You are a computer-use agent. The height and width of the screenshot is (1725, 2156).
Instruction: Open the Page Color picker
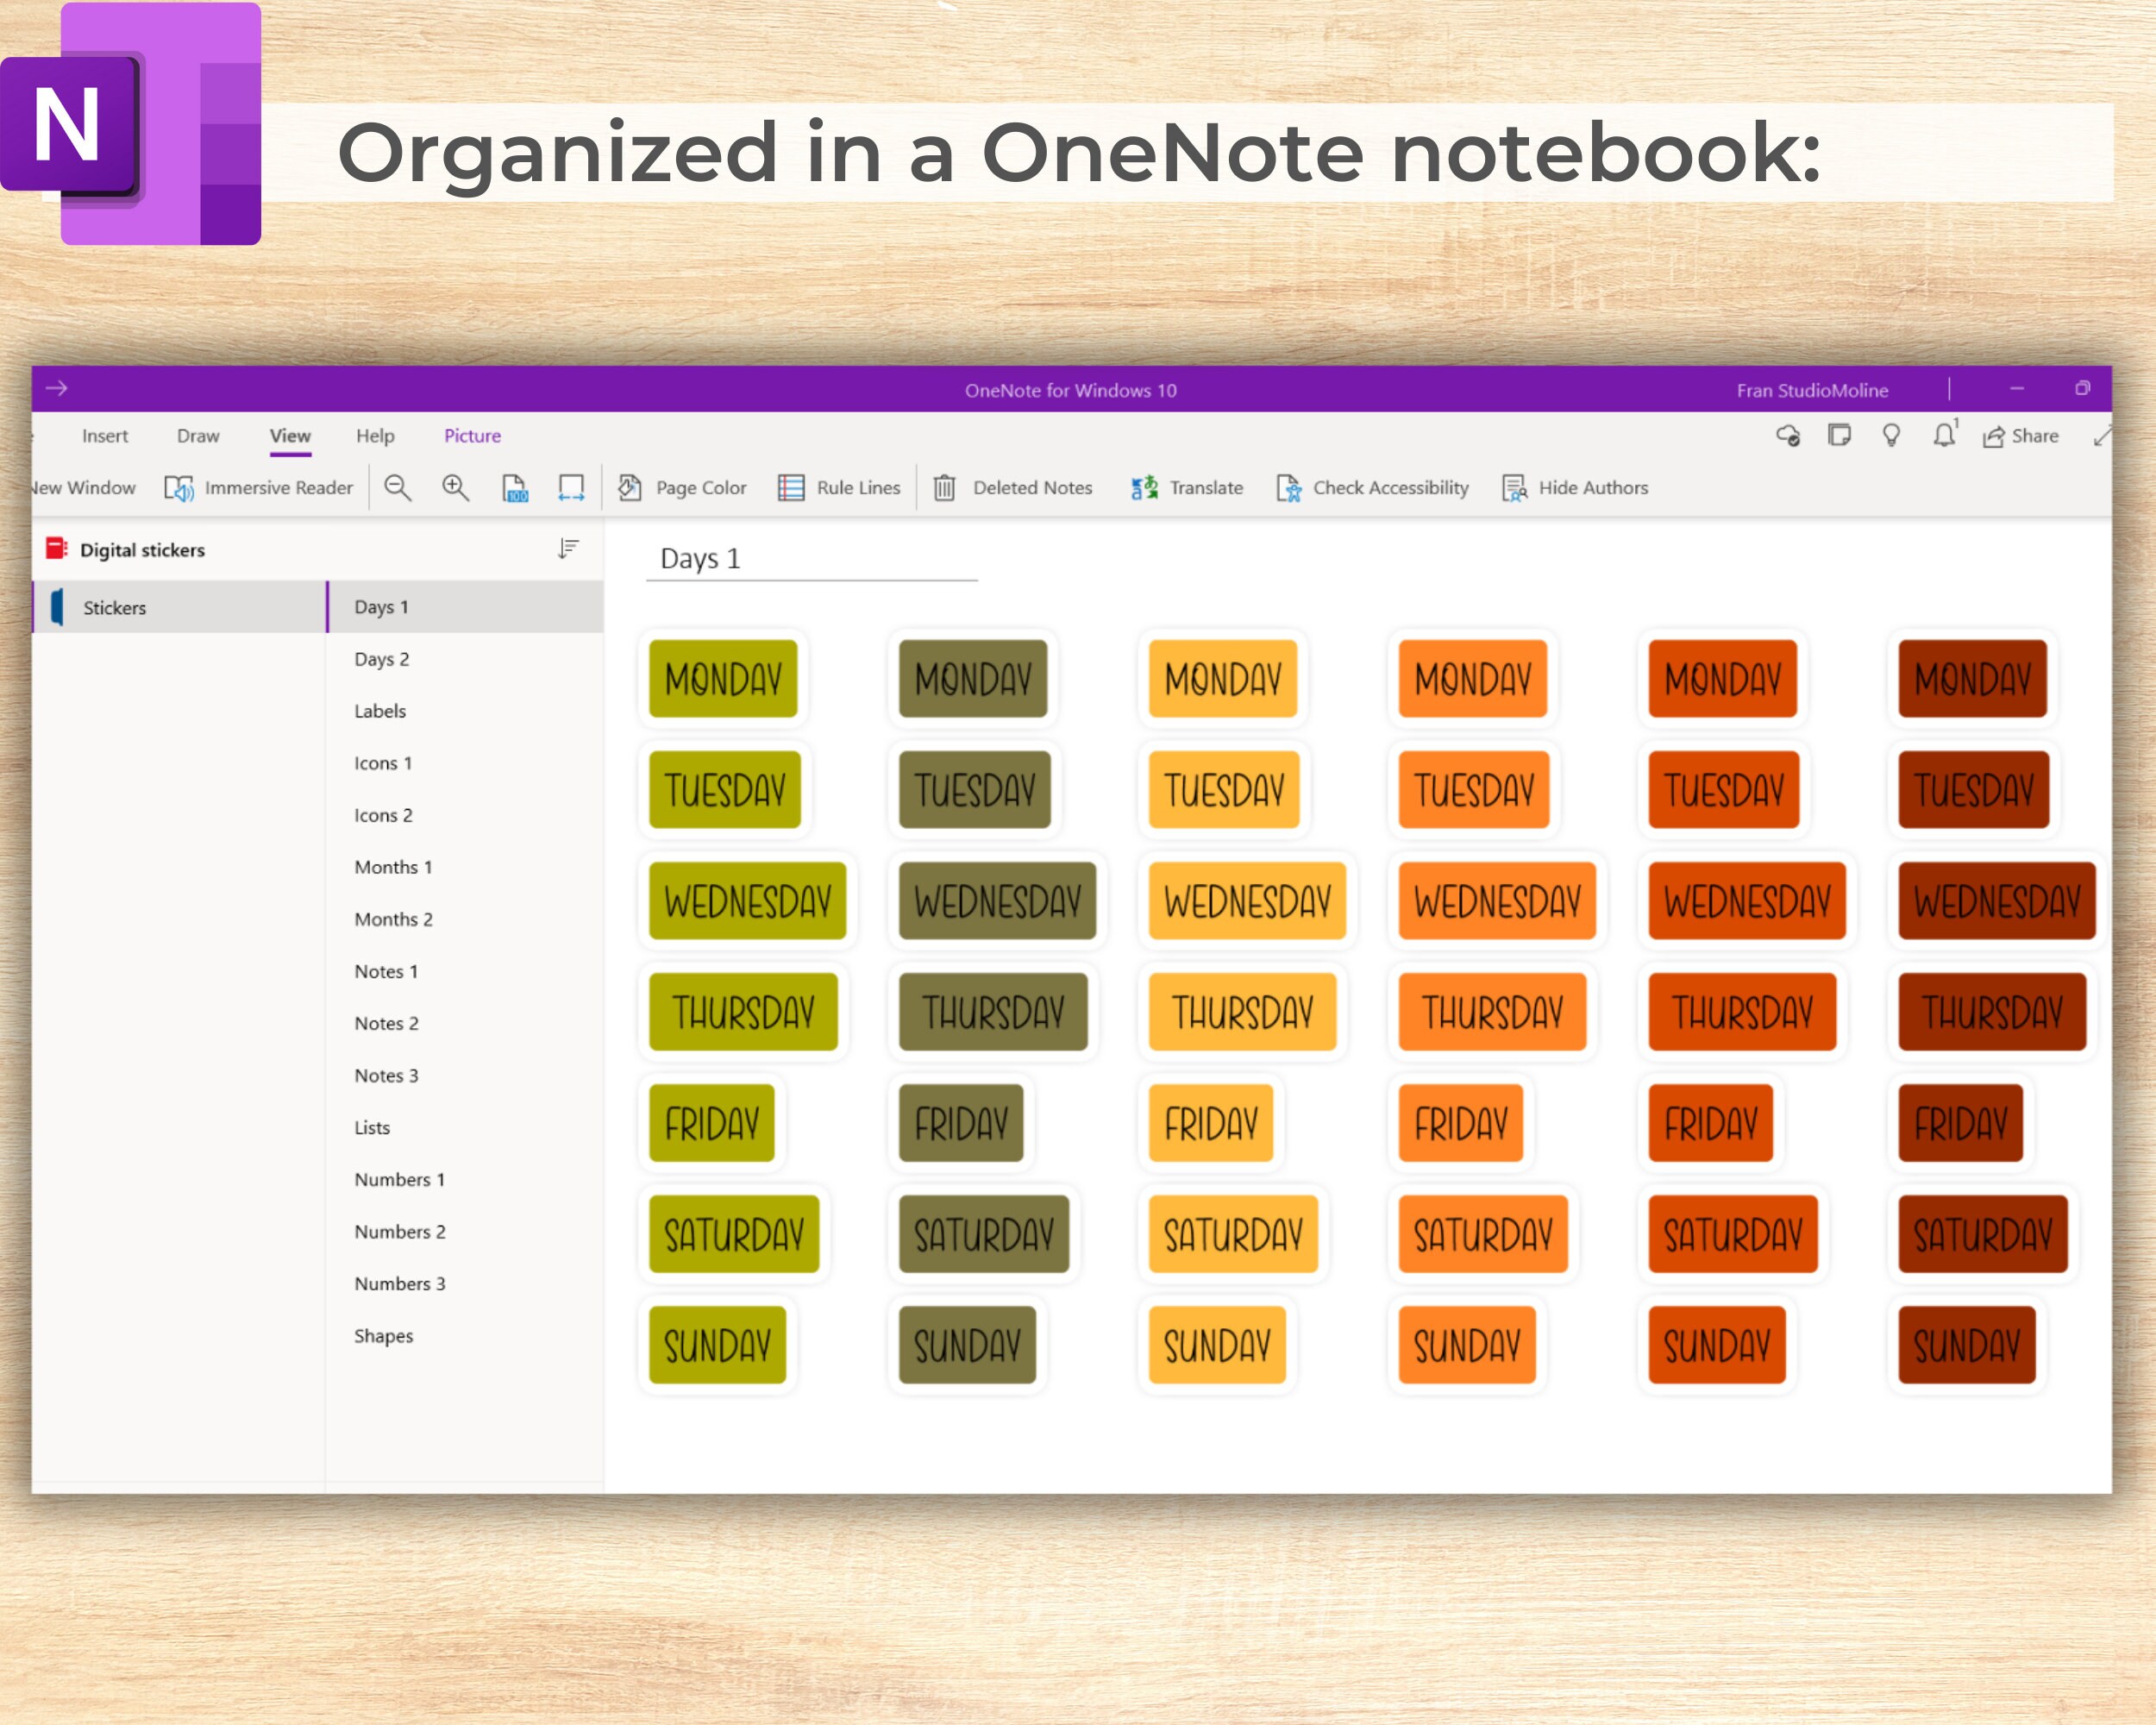pyautogui.click(x=682, y=488)
